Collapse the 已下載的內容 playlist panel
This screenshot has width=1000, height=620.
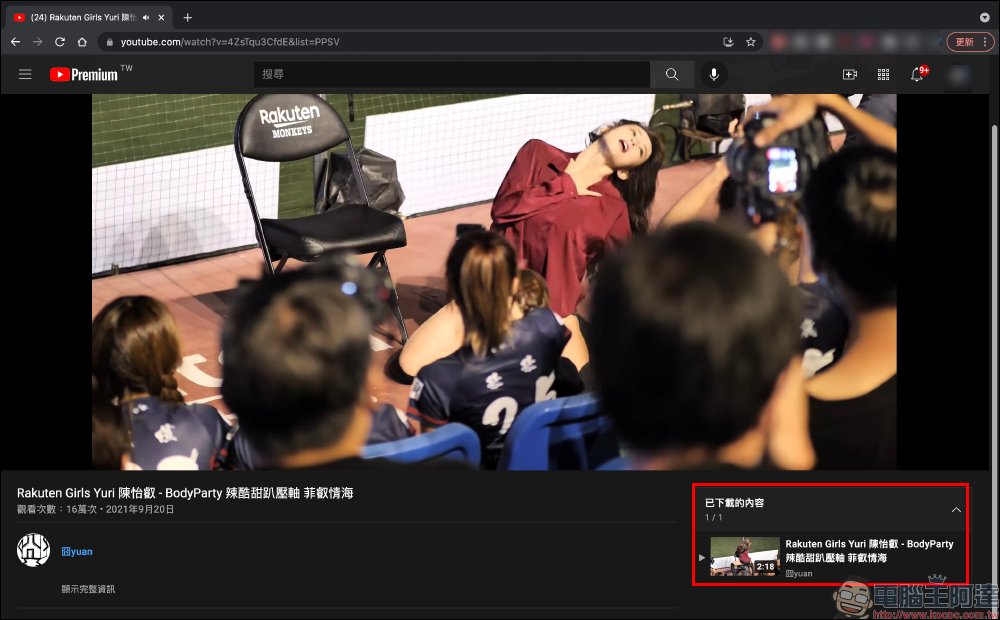pyautogui.click(x=956, y=510)
